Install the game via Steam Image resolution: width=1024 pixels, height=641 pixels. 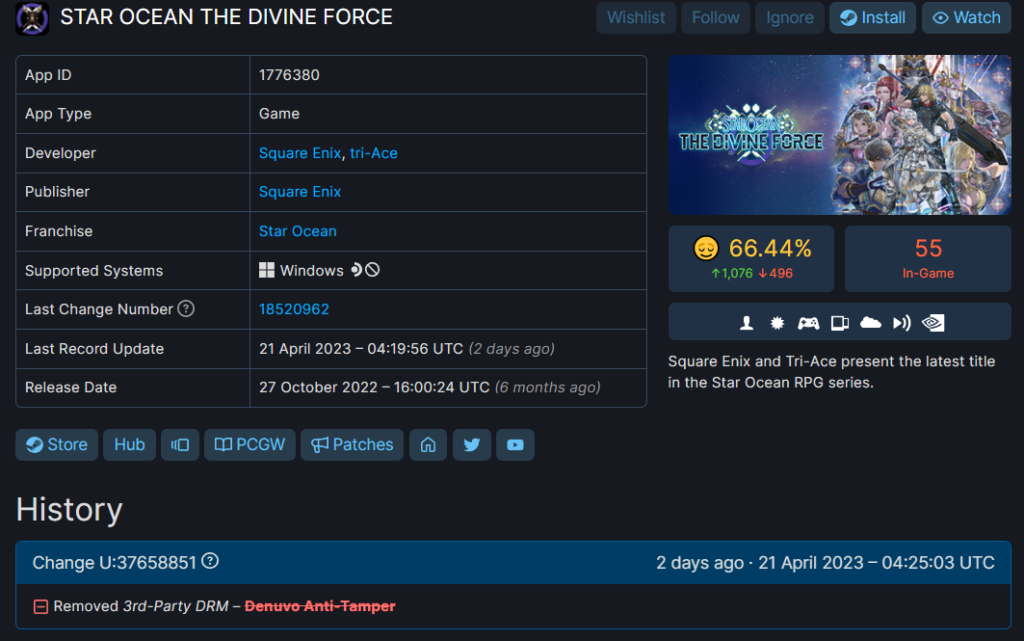click(872, 18)
